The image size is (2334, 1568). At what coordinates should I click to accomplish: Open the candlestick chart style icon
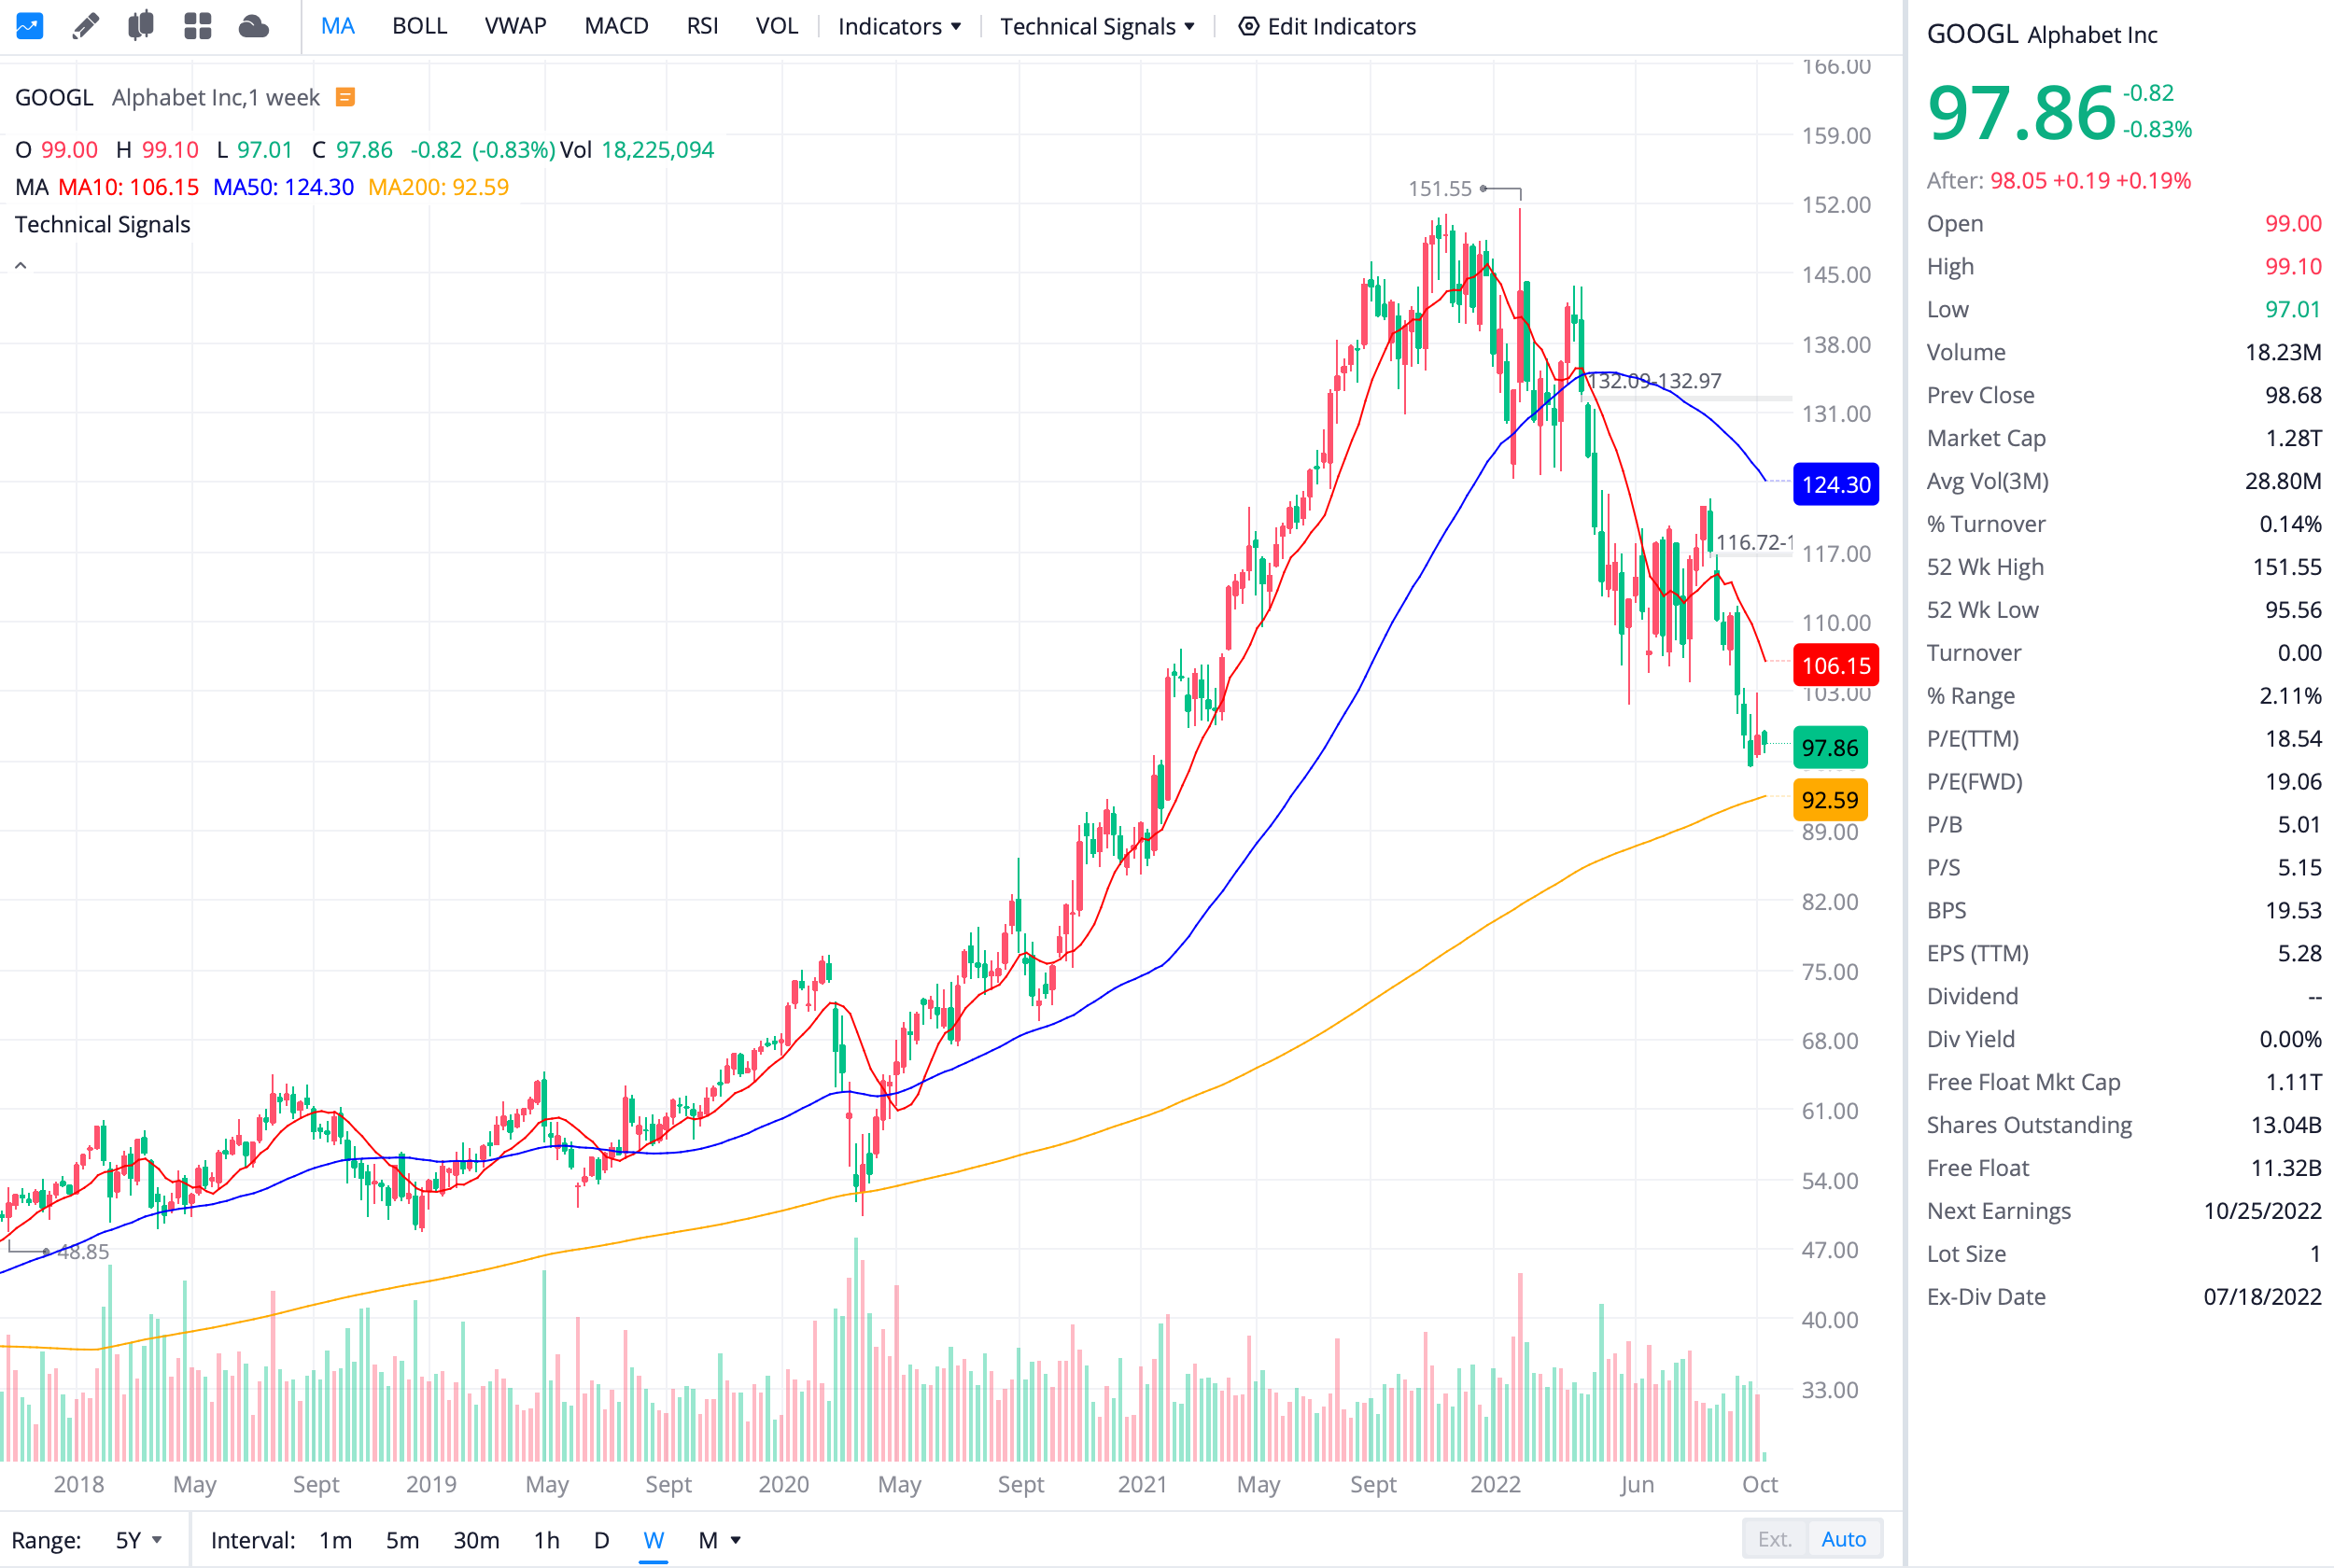(x=141, y=26)
